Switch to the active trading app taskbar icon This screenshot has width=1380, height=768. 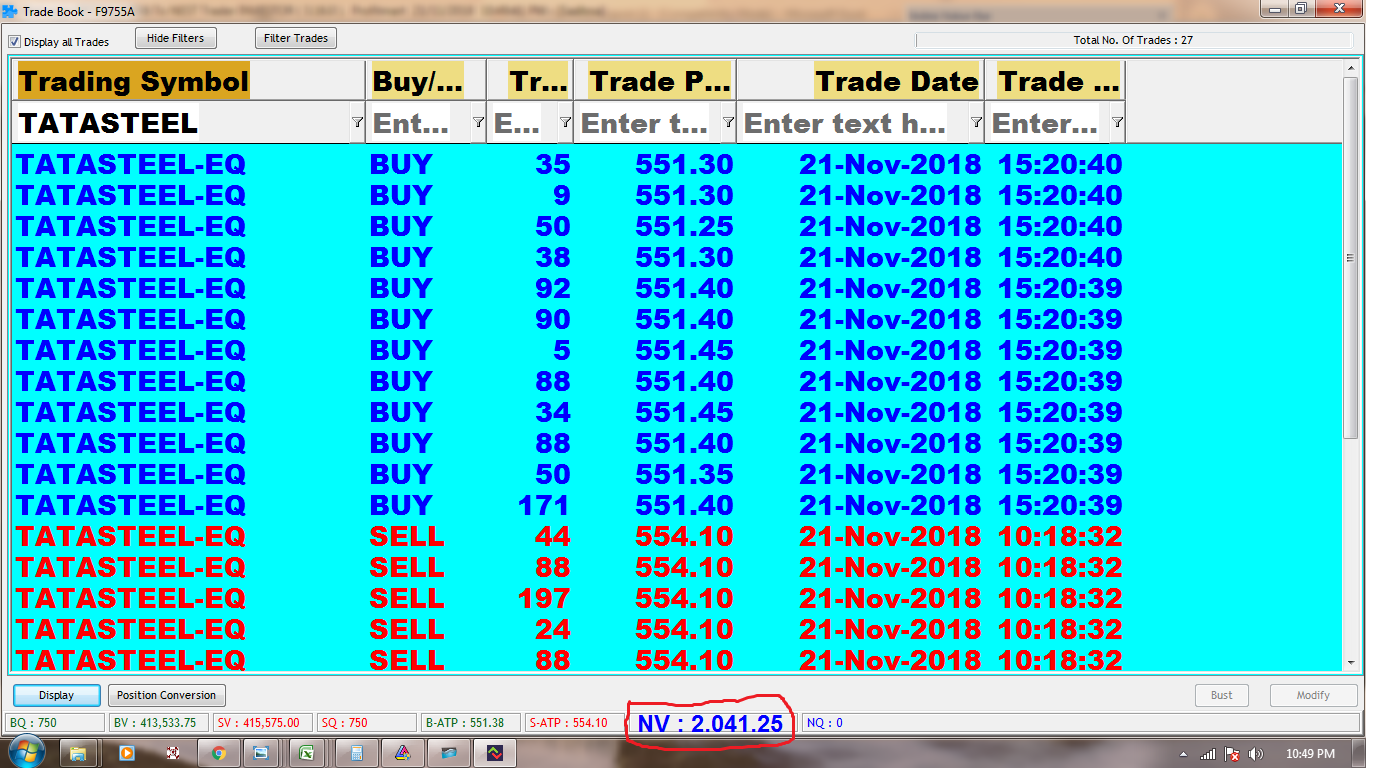click(x=494, y=752)
